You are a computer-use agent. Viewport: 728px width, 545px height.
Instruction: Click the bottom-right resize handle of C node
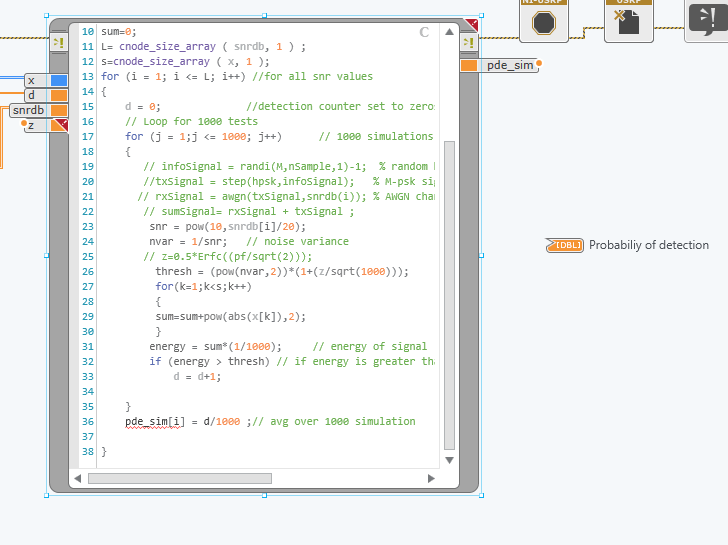point(481,495)
